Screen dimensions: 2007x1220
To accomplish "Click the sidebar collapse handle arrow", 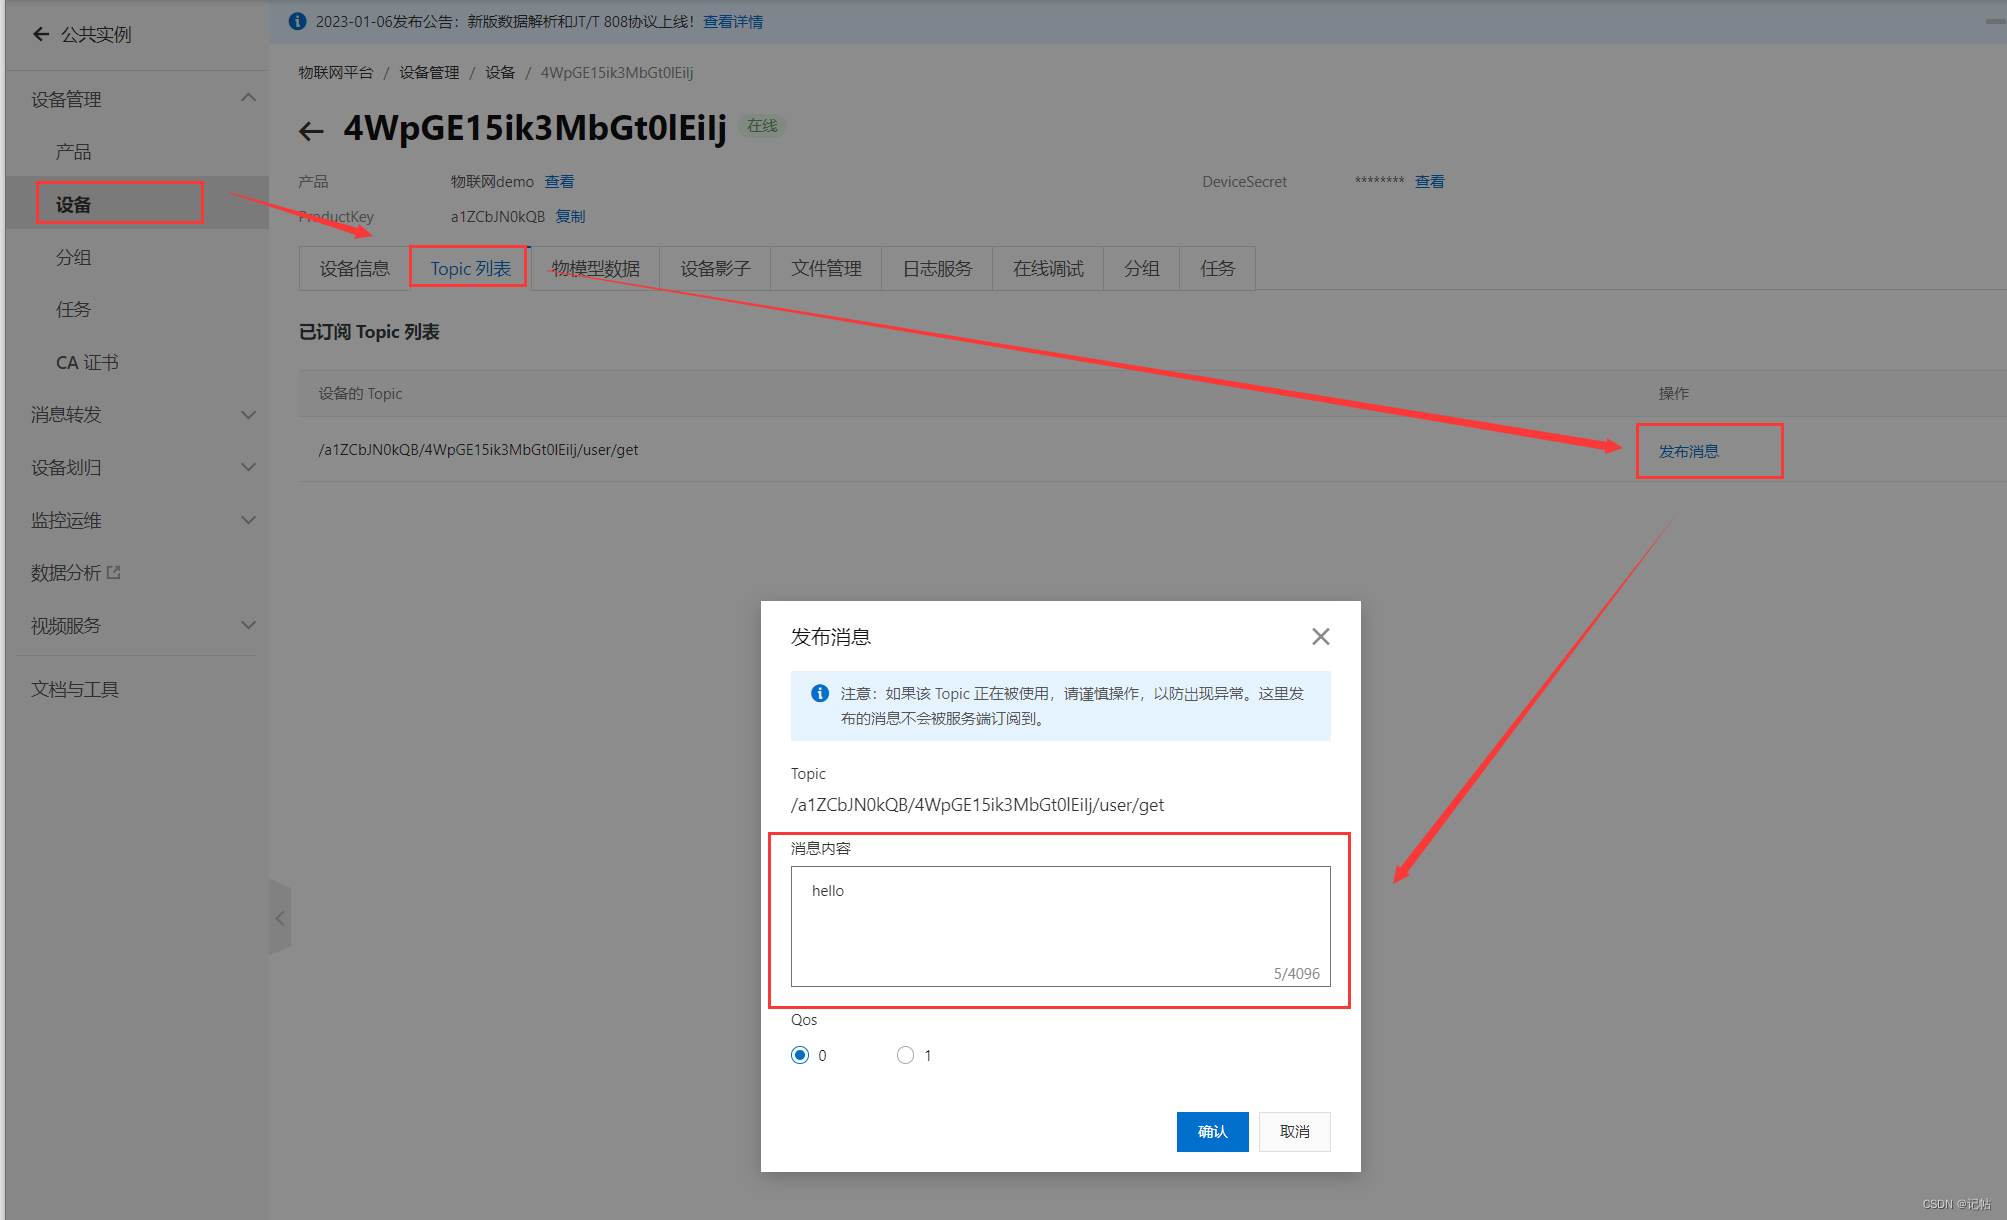I will 280,918.
